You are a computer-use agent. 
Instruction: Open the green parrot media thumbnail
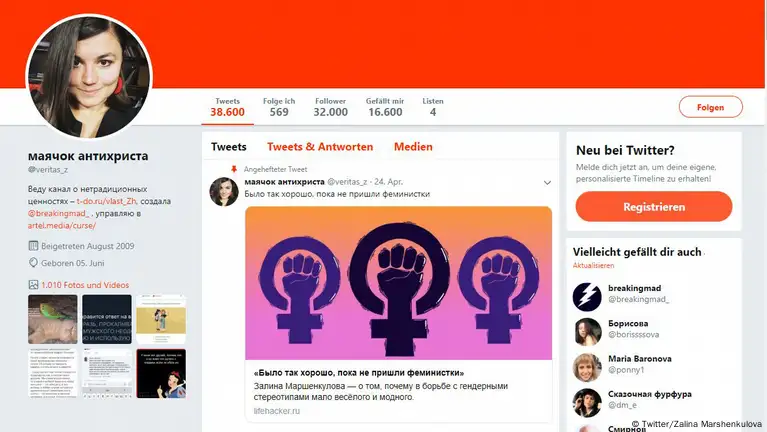tap(53, 319)
